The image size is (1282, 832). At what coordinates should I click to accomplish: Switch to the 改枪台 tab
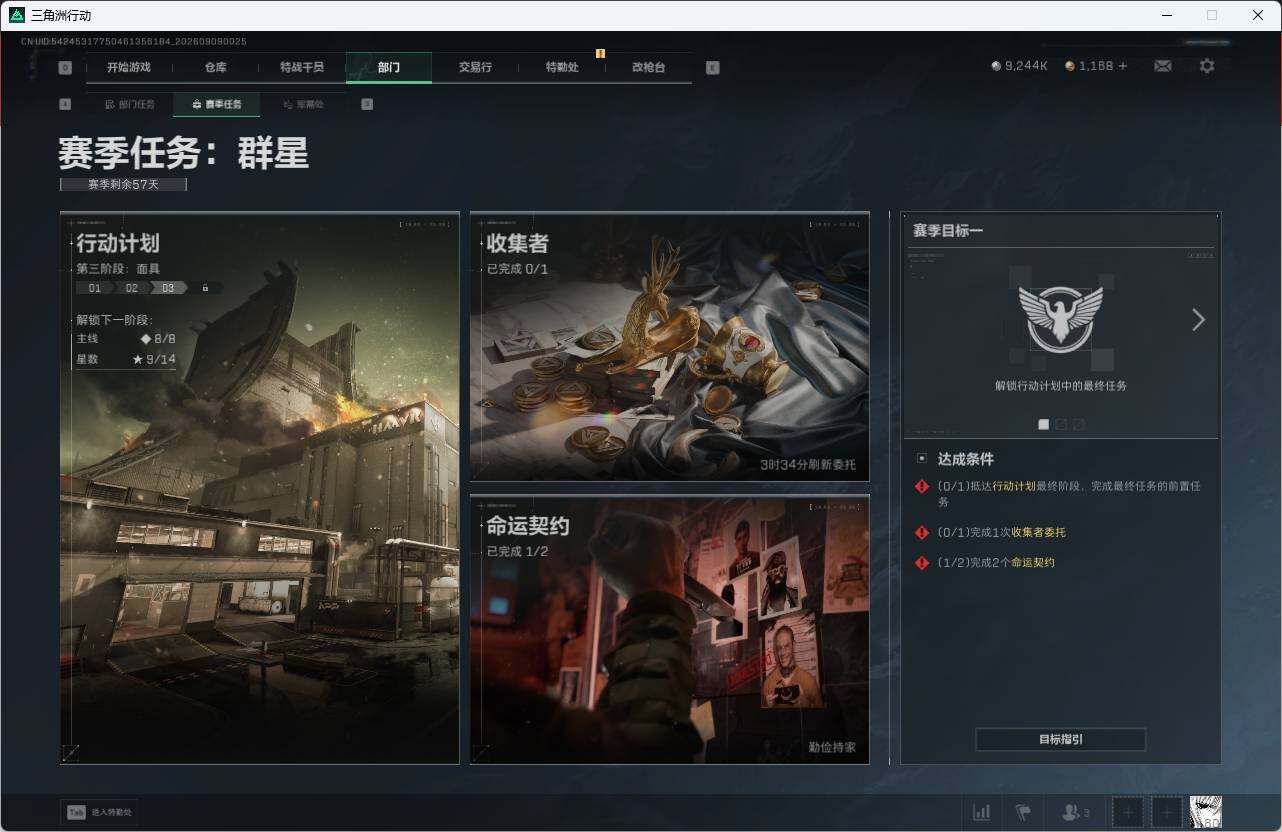[648, 68]
